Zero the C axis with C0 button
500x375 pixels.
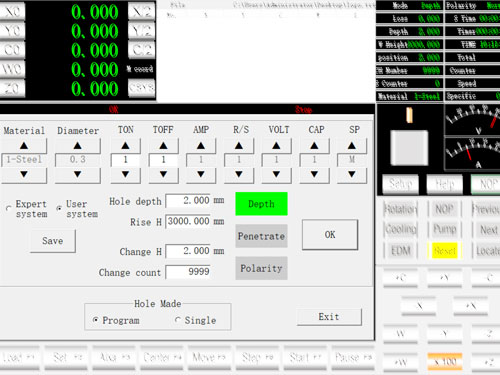click(x=13, y=50)
